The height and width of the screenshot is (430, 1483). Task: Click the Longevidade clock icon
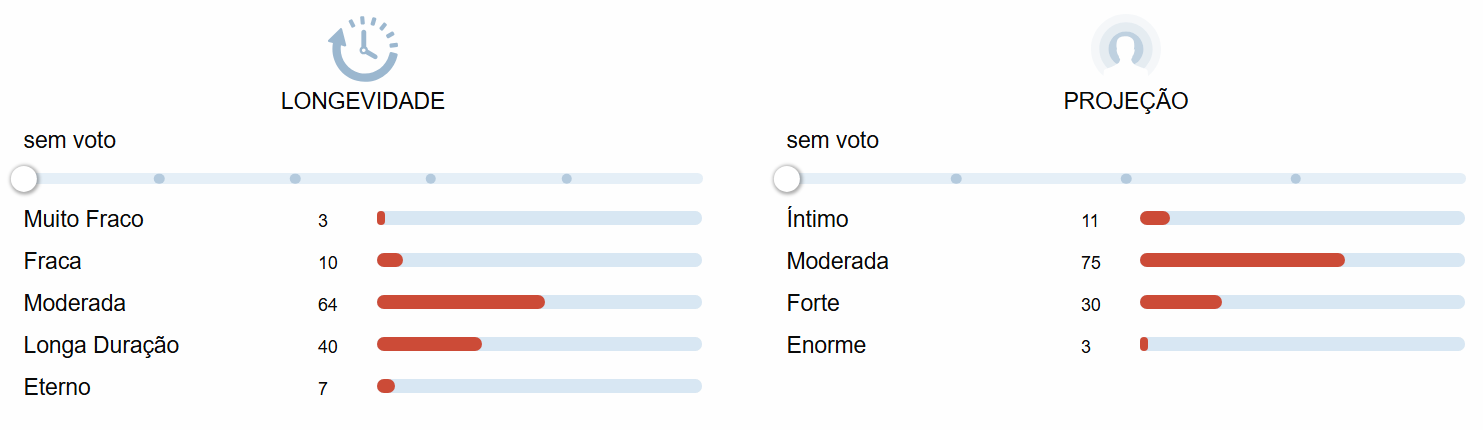point(363,48)
